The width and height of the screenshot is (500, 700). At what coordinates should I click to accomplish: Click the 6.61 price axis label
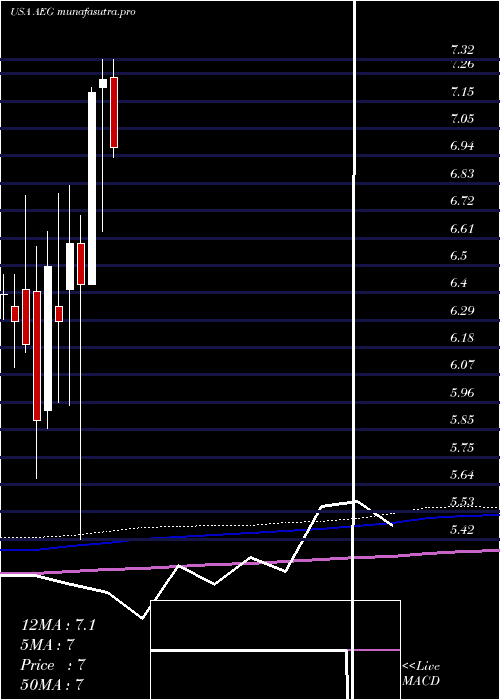(x=462, y=229)
